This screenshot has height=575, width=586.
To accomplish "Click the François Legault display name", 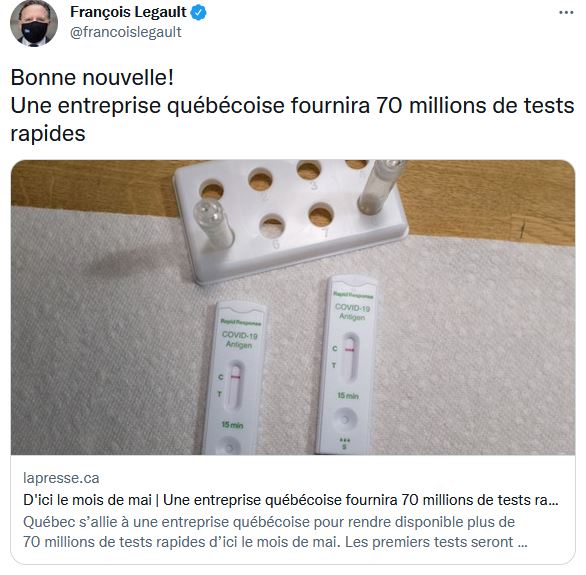I will pos(128,12).
